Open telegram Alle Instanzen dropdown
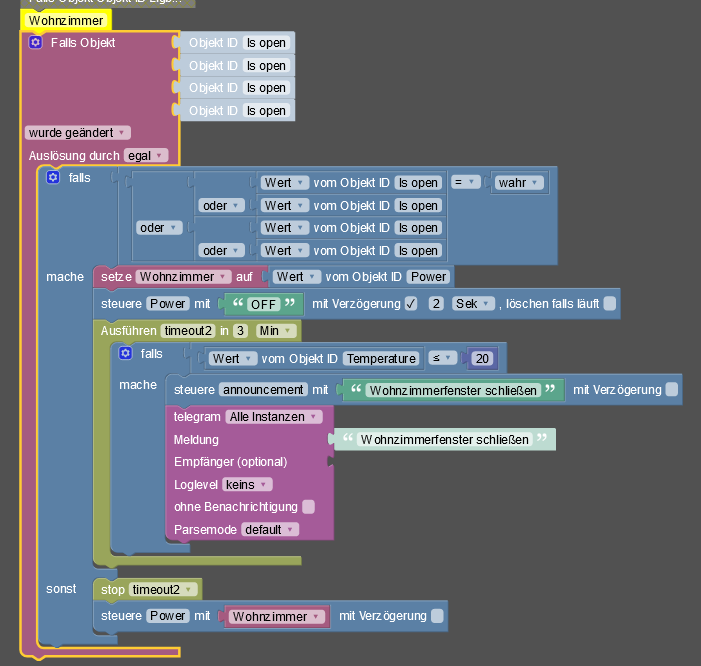Image resolution: width=701 pixels, height=666 pixels. 274,417
